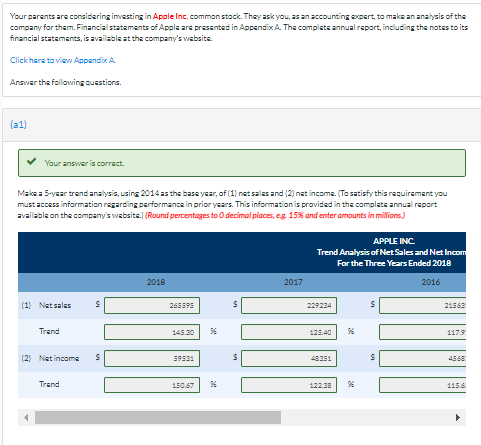This screenshot has width=481, height=445.
Task: Click the 2017 Net income field 48351
Action: point(289,358)
